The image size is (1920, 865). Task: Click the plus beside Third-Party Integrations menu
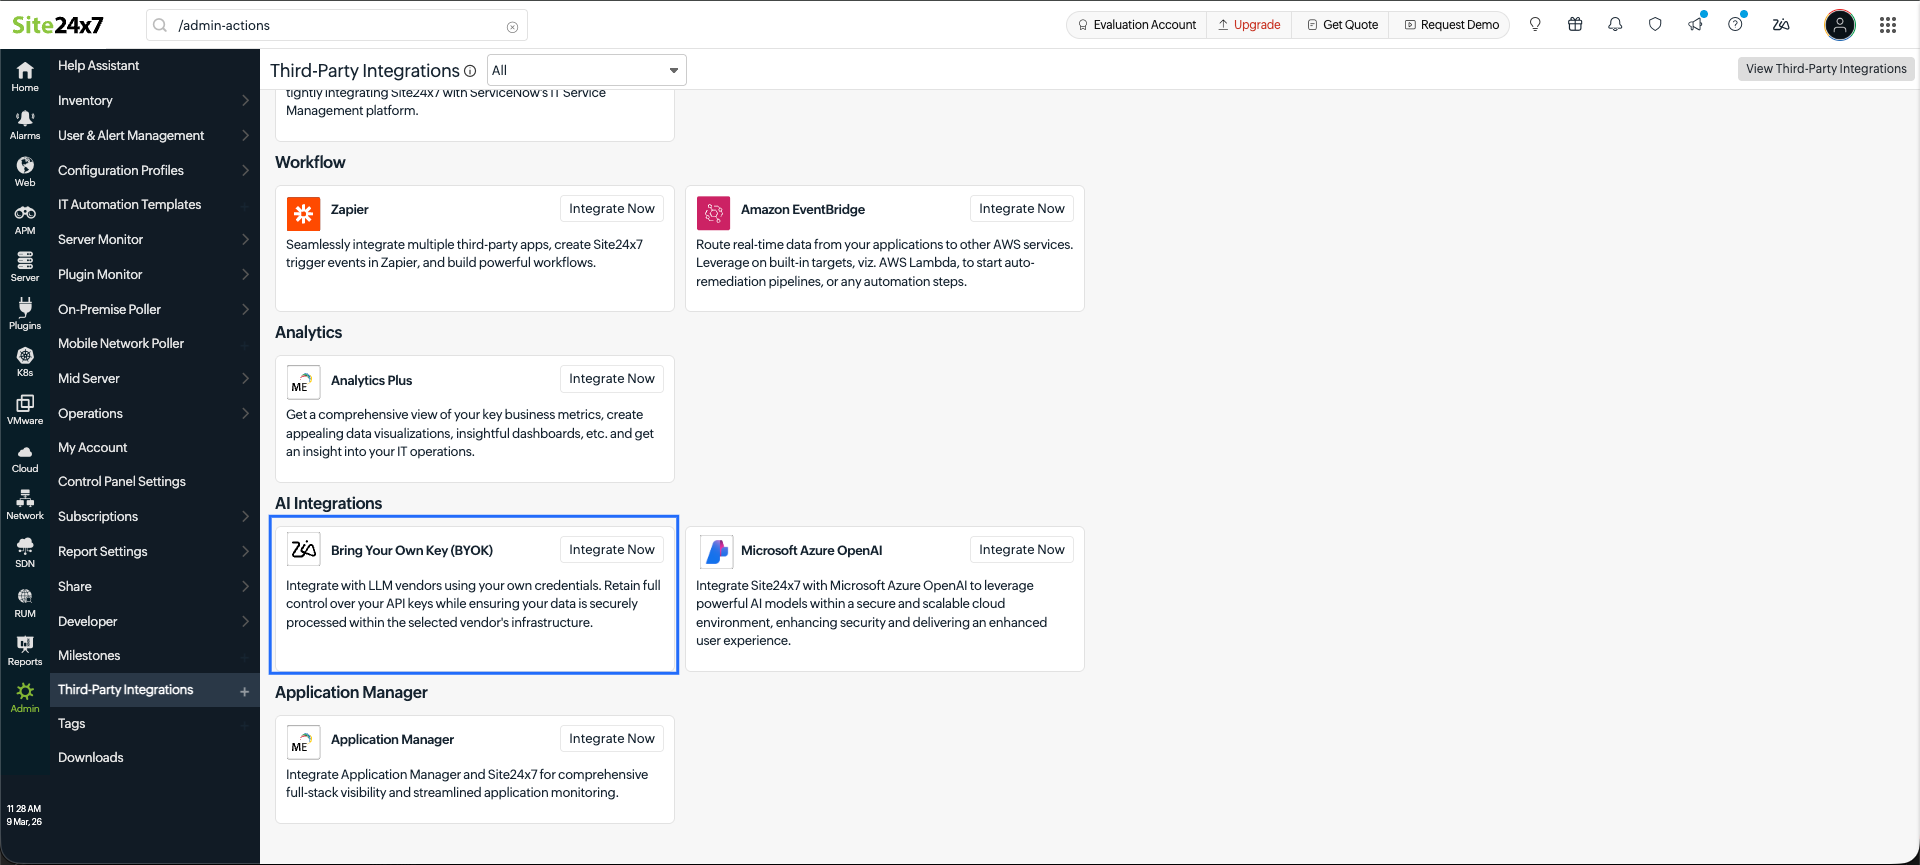pos(244,691)
